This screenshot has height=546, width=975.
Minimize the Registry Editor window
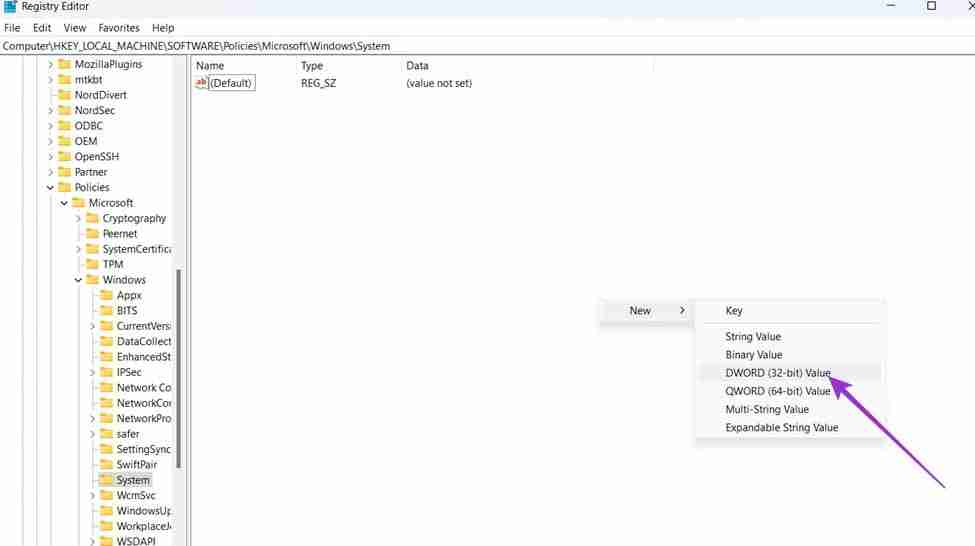pyautogui.click(x=890, y=6)
